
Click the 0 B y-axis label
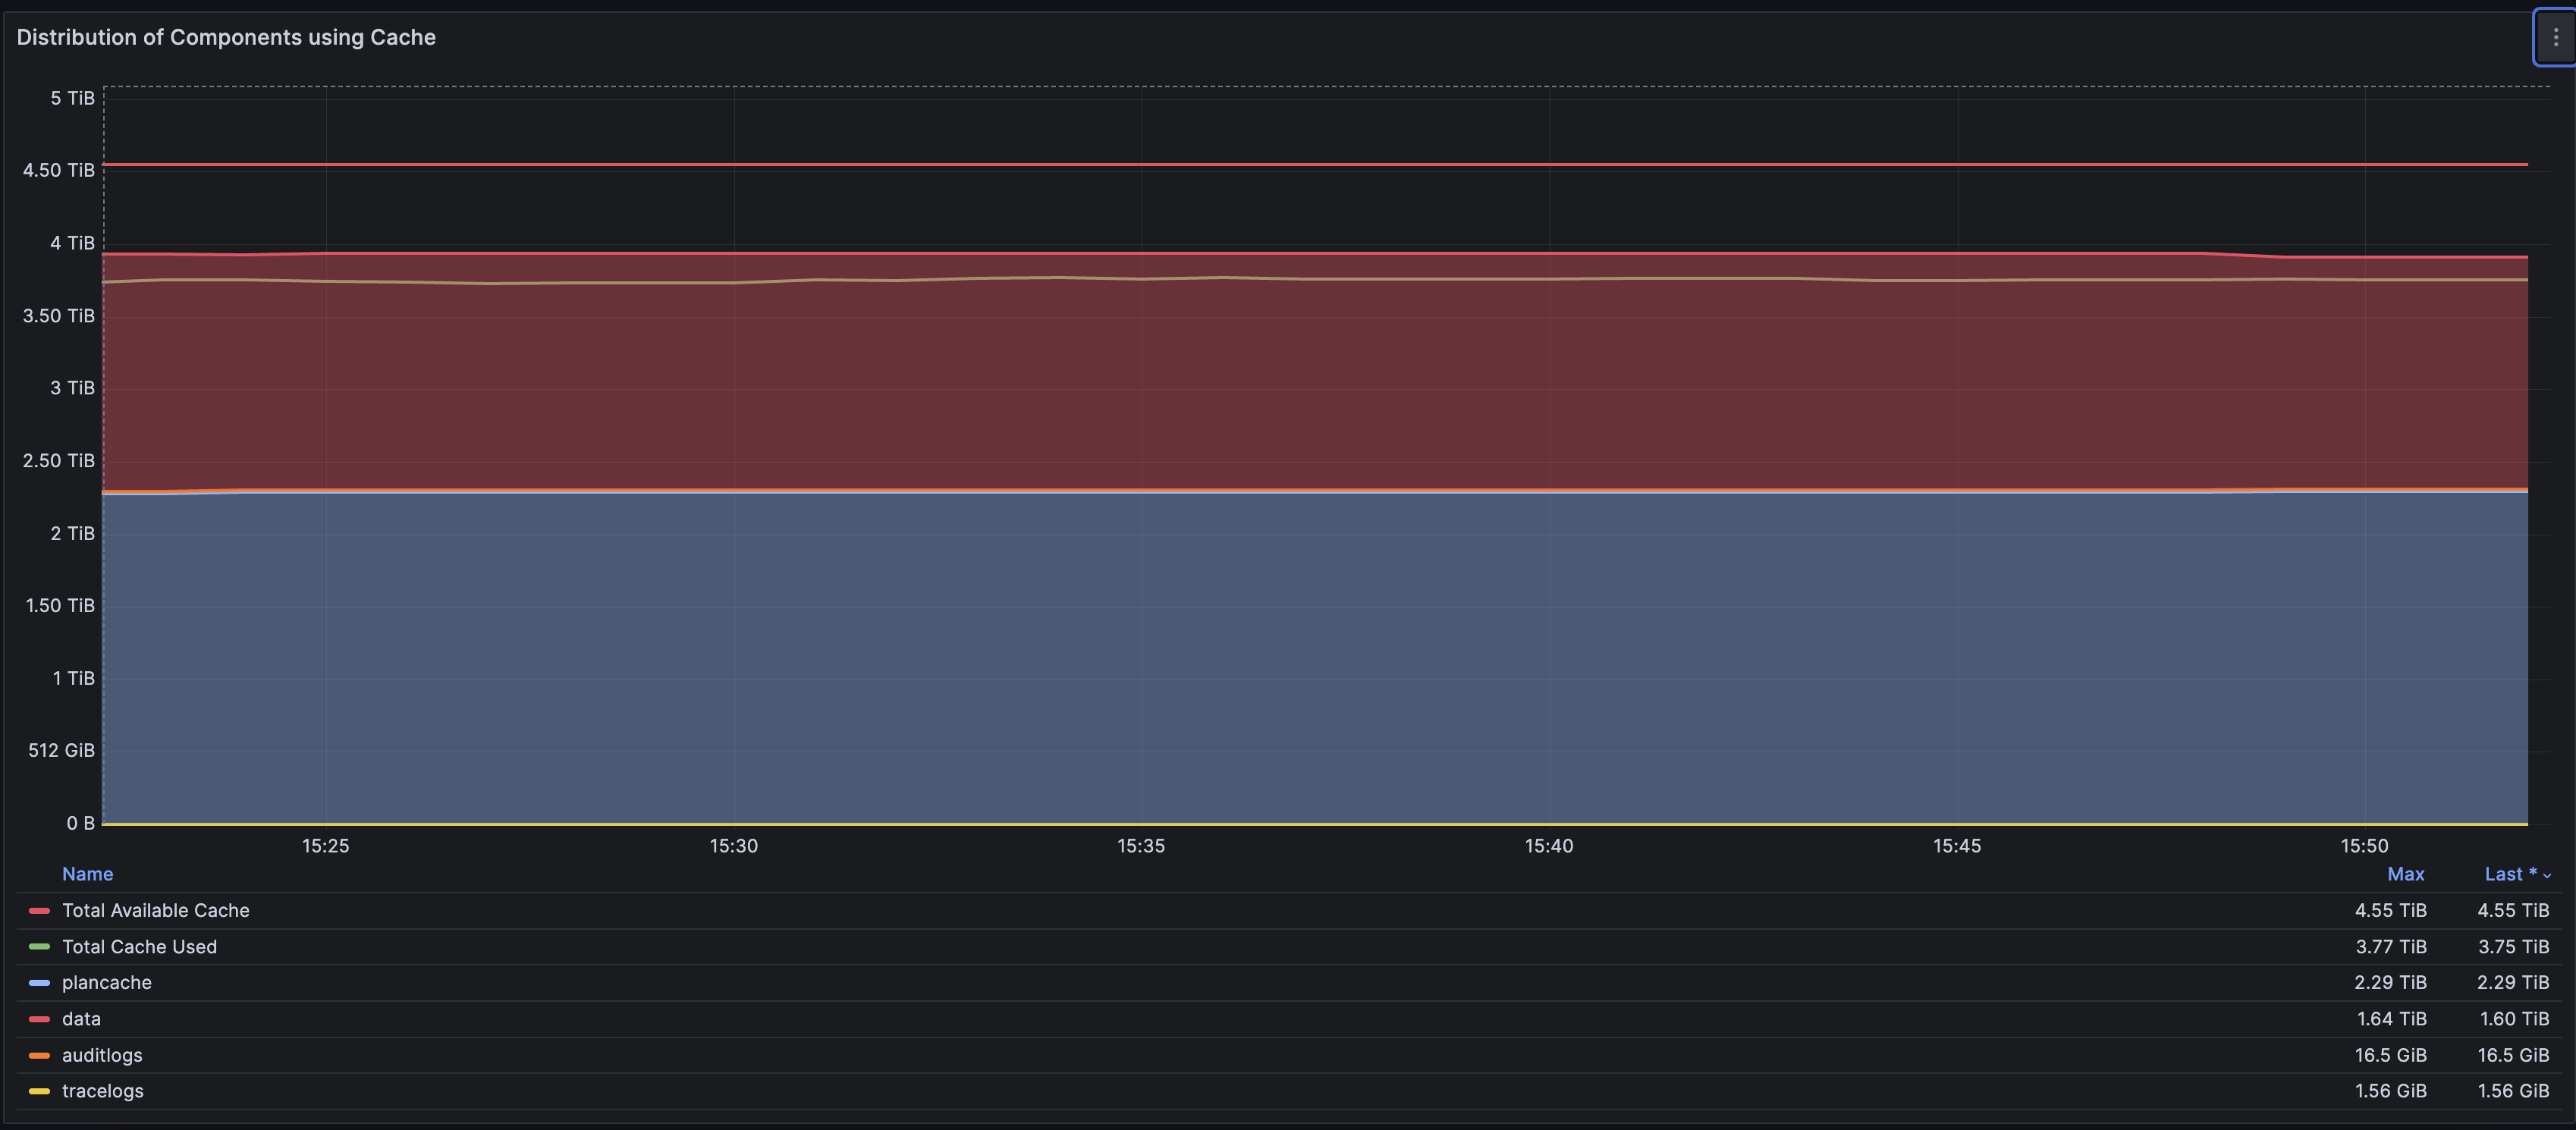tap(80, 823)
